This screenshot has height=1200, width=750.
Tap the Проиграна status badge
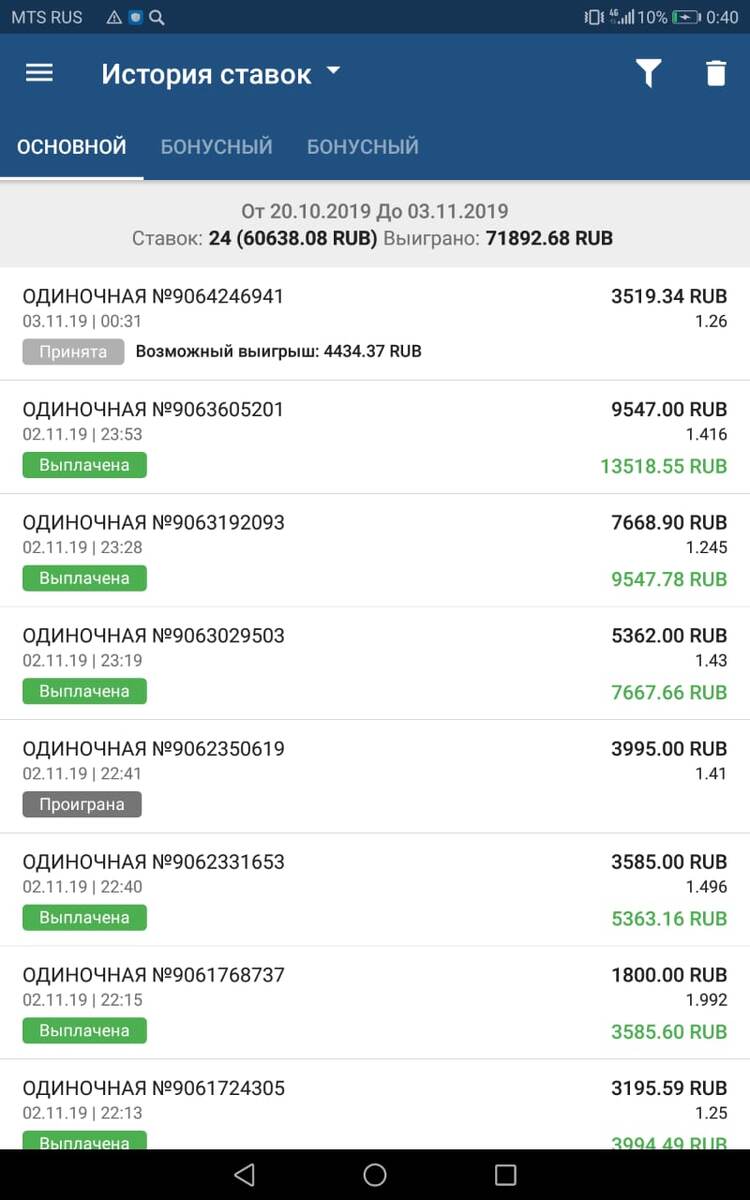coord(82,804)
